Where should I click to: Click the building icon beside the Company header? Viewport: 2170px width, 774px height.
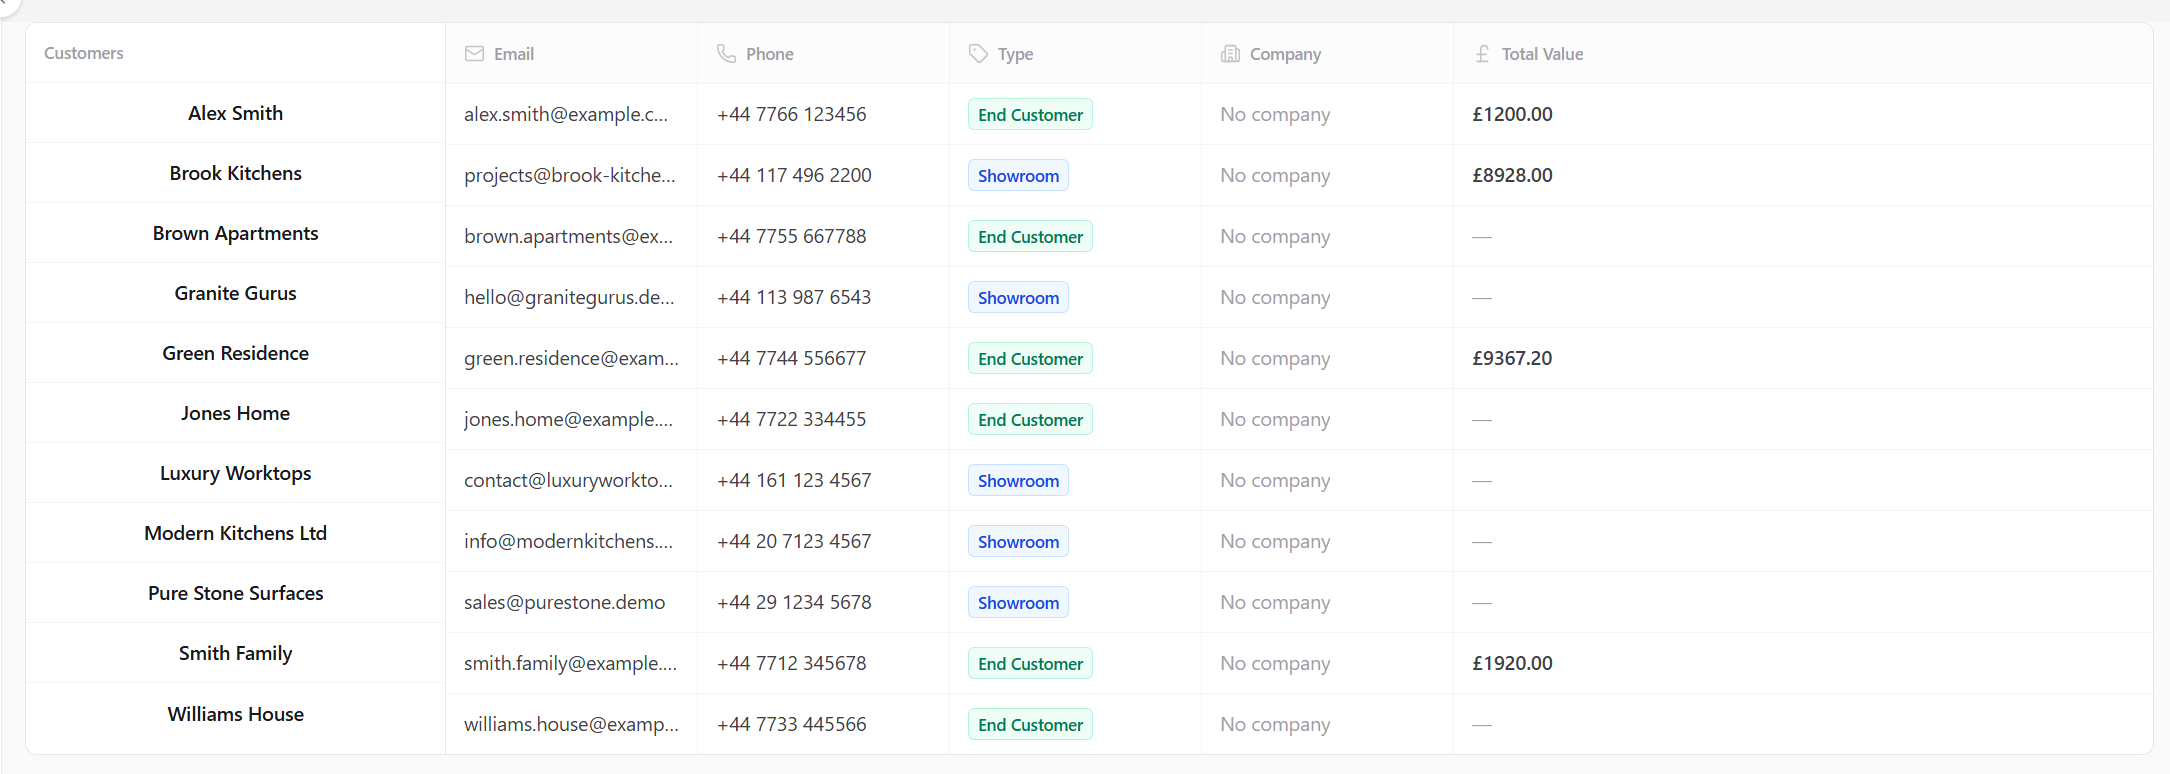pos(1230,54)
